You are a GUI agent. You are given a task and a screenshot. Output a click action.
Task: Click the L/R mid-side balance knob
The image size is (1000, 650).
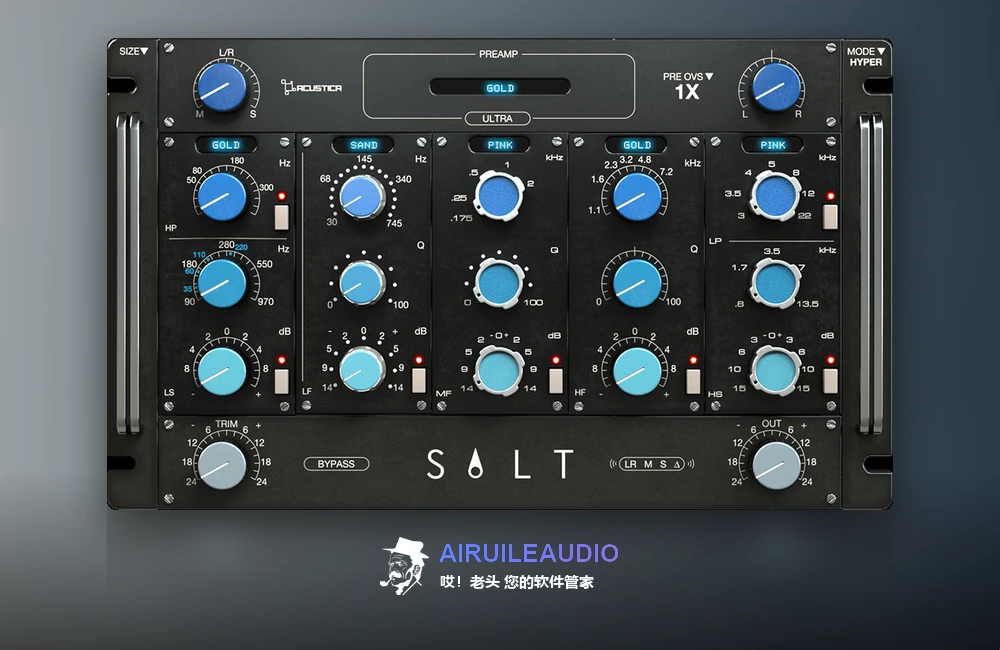(x=222, y=87)
